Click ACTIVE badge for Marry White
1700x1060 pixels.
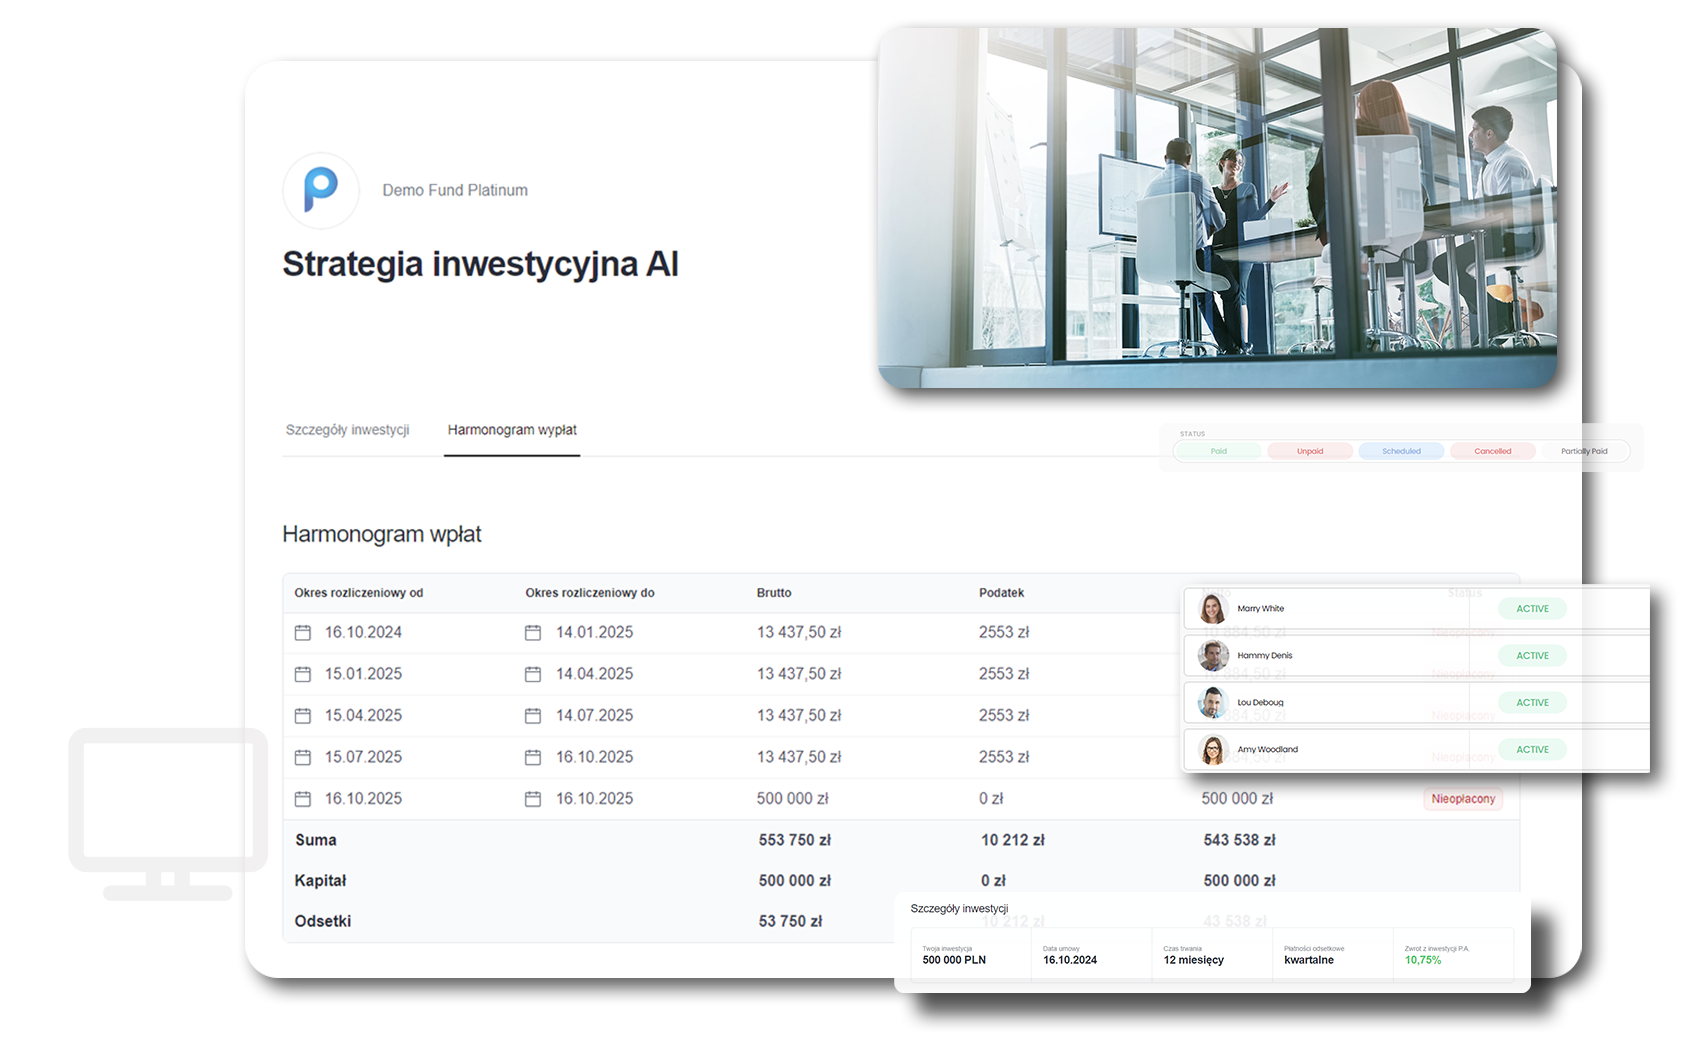point(1532,608)
